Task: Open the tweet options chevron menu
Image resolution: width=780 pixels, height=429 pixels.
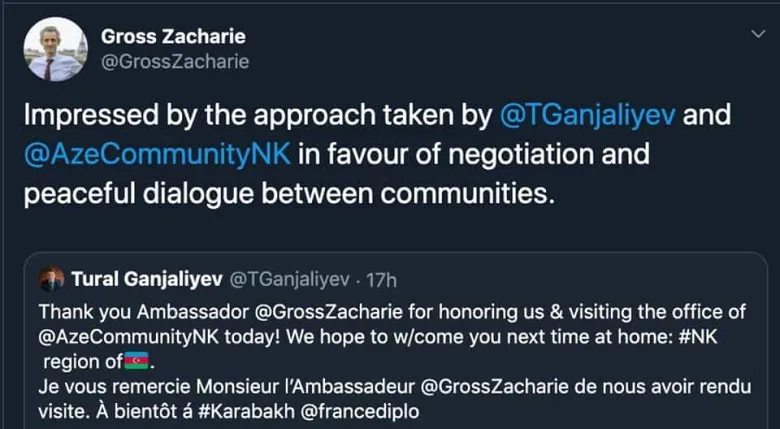Action: pos(756,34)
